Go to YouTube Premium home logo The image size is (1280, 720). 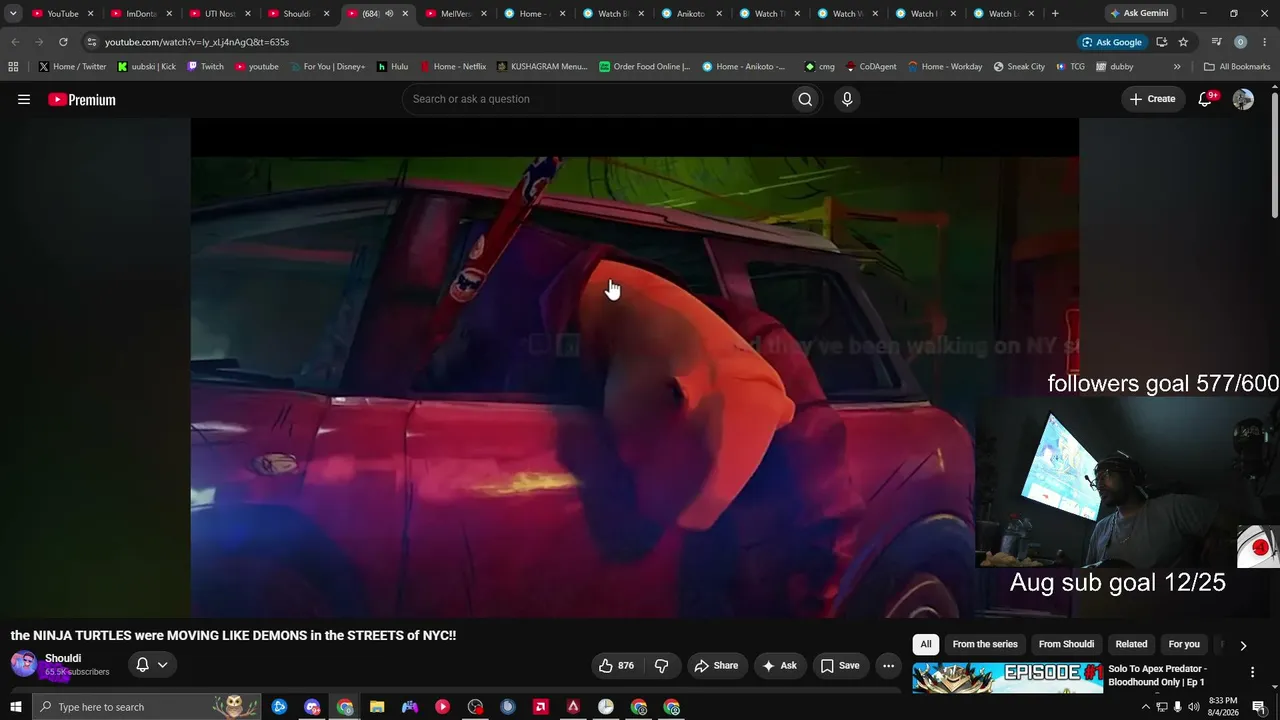point(82,99)
